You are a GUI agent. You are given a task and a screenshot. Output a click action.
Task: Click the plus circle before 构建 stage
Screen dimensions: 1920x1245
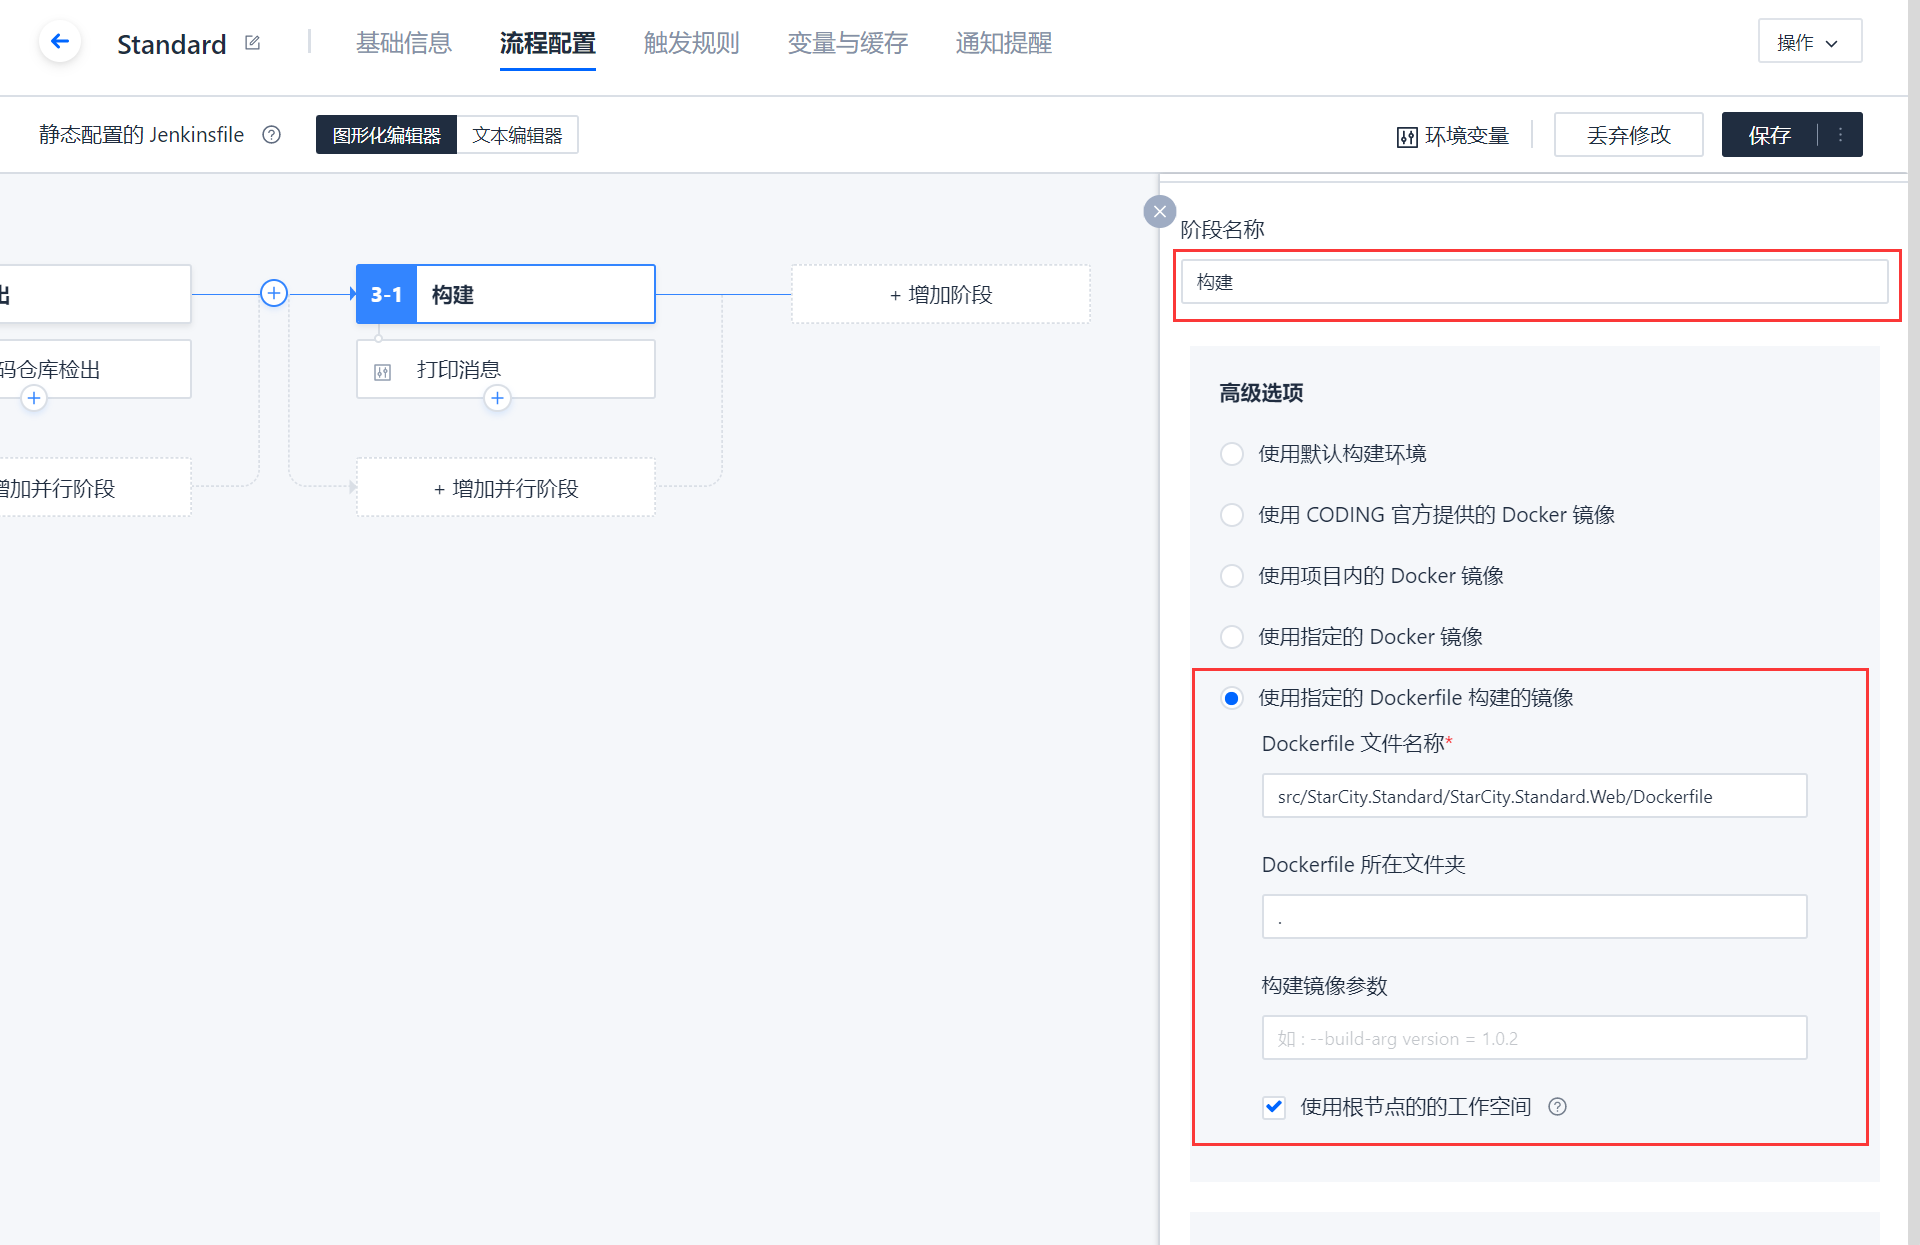[x=274, y=293]
